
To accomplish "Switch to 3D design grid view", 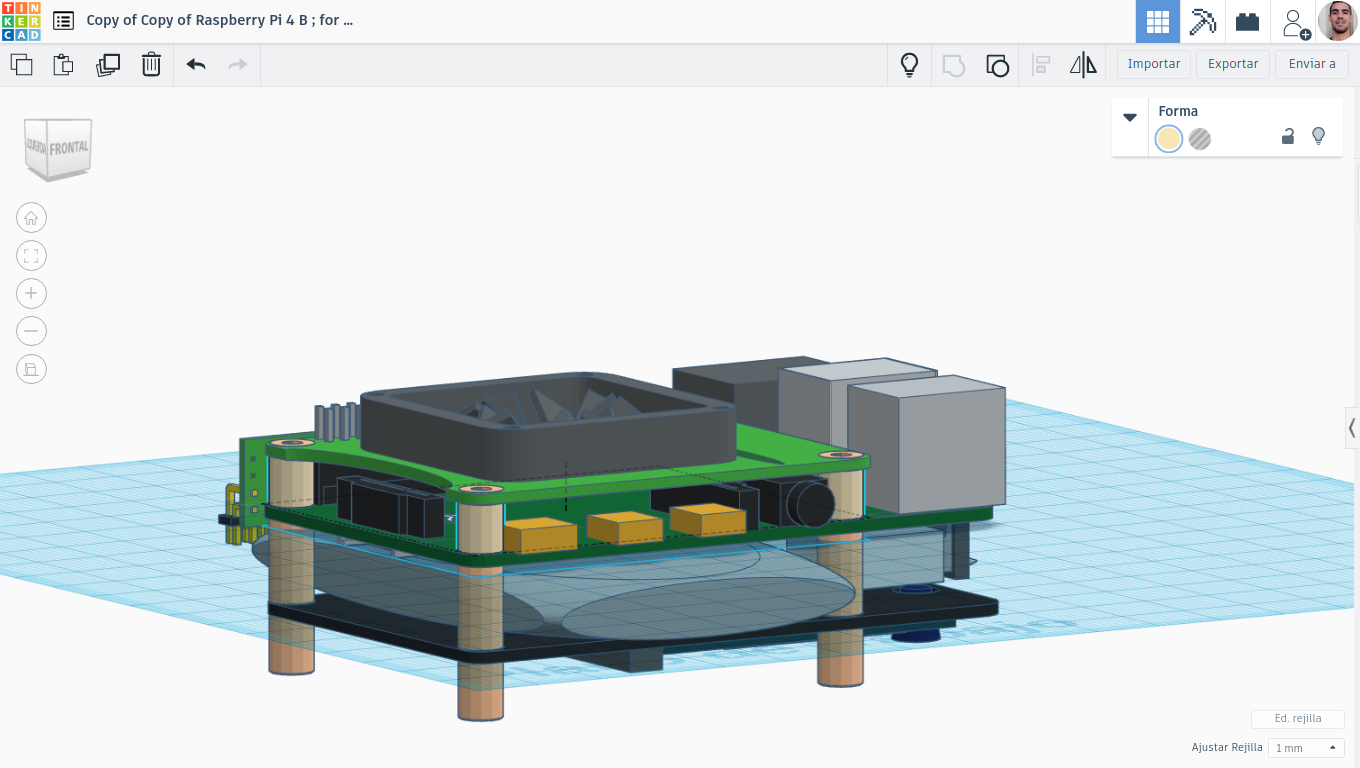I will coord(1158,21).
